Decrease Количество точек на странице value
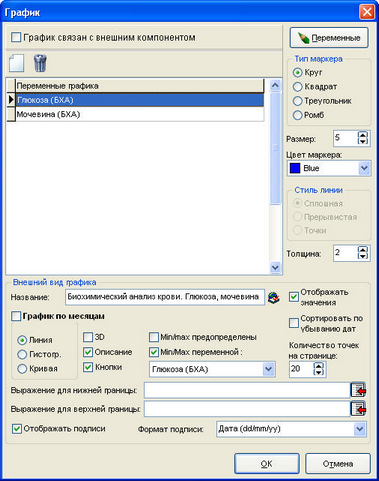 click(319, 372)
